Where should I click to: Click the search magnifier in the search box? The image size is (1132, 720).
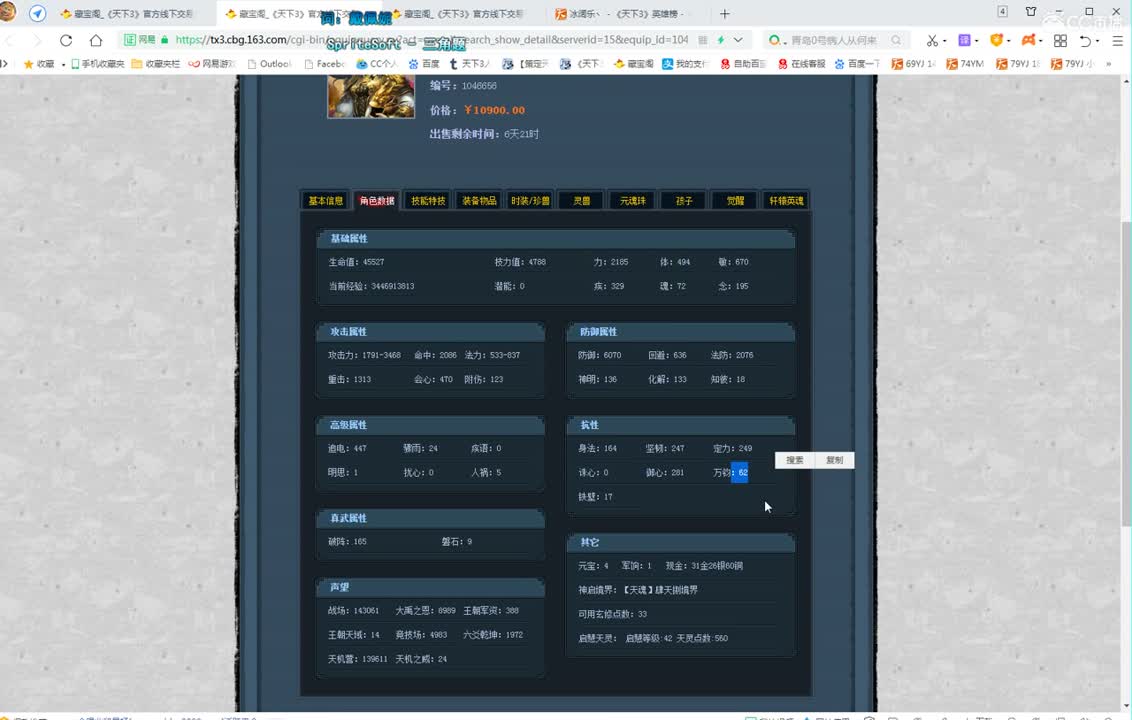(x=897, y=40)
